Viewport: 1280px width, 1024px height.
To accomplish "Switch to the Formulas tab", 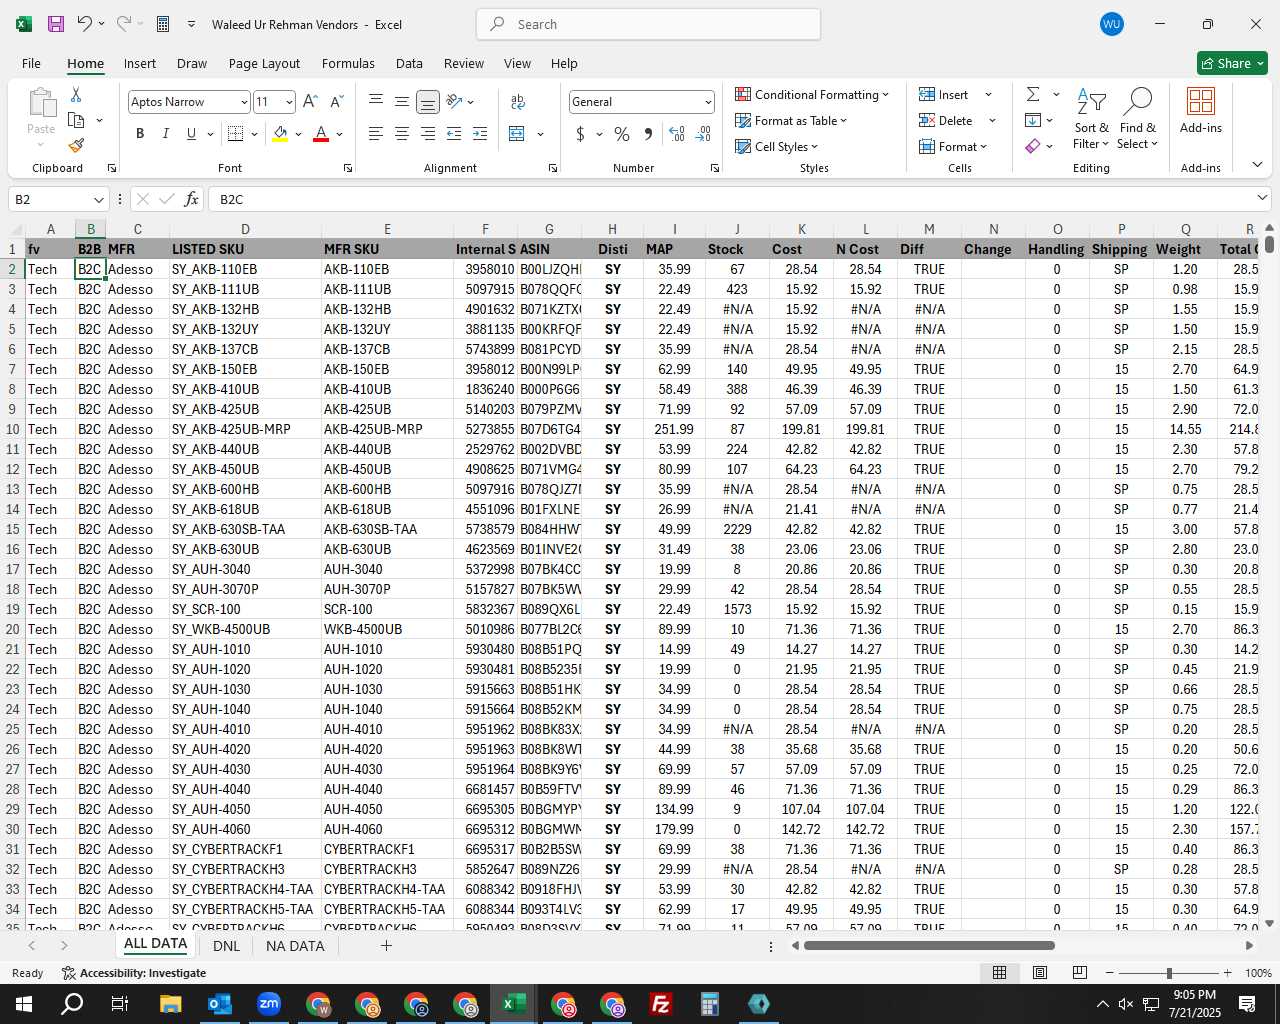I will [348, 63].
